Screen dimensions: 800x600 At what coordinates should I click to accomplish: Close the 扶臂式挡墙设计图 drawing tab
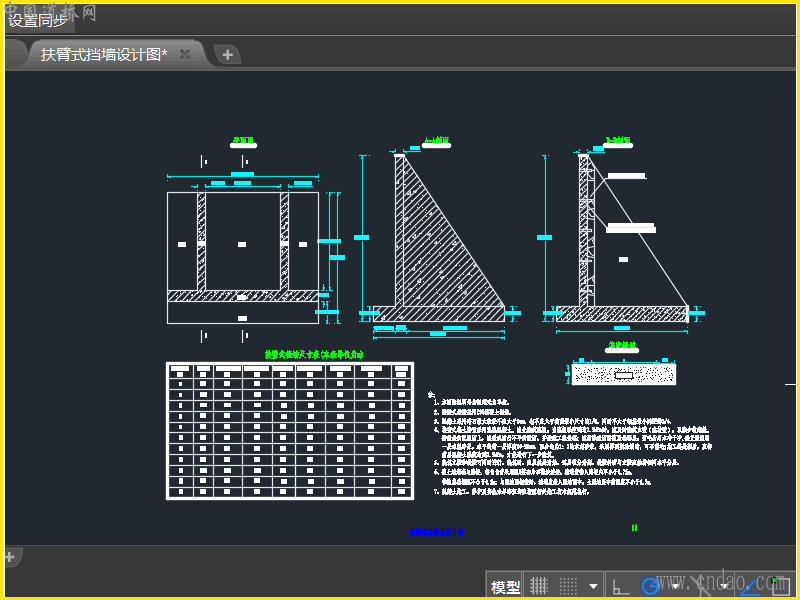(x=185, y=55)
